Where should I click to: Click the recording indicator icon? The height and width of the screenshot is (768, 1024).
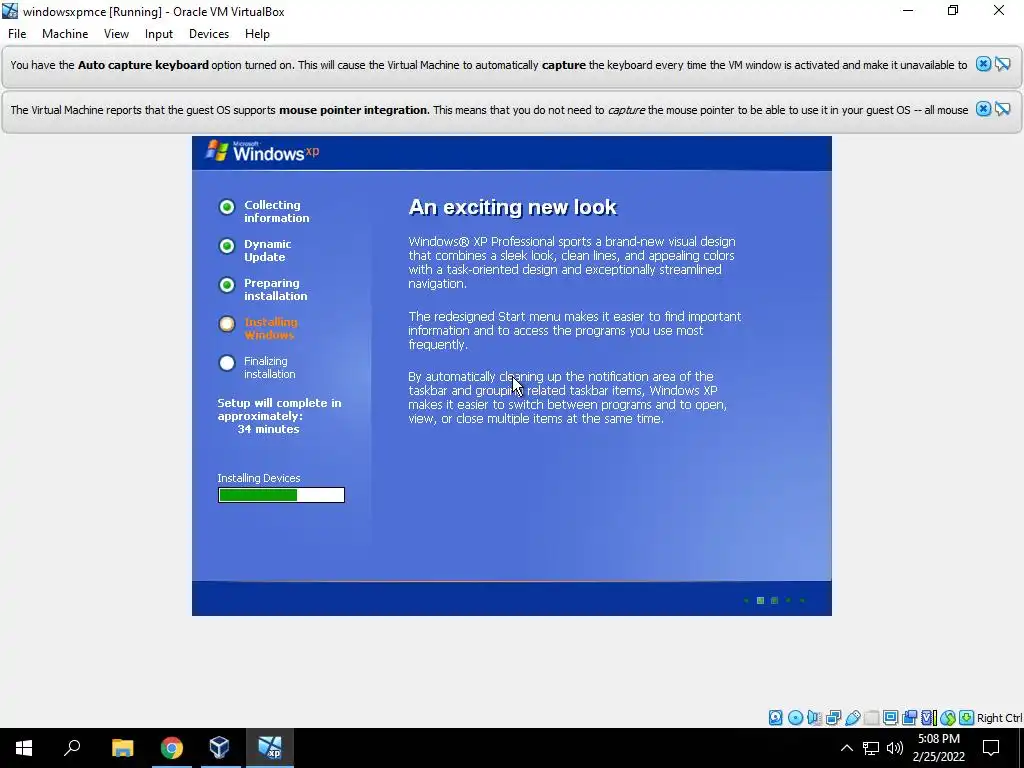[909, 718]
